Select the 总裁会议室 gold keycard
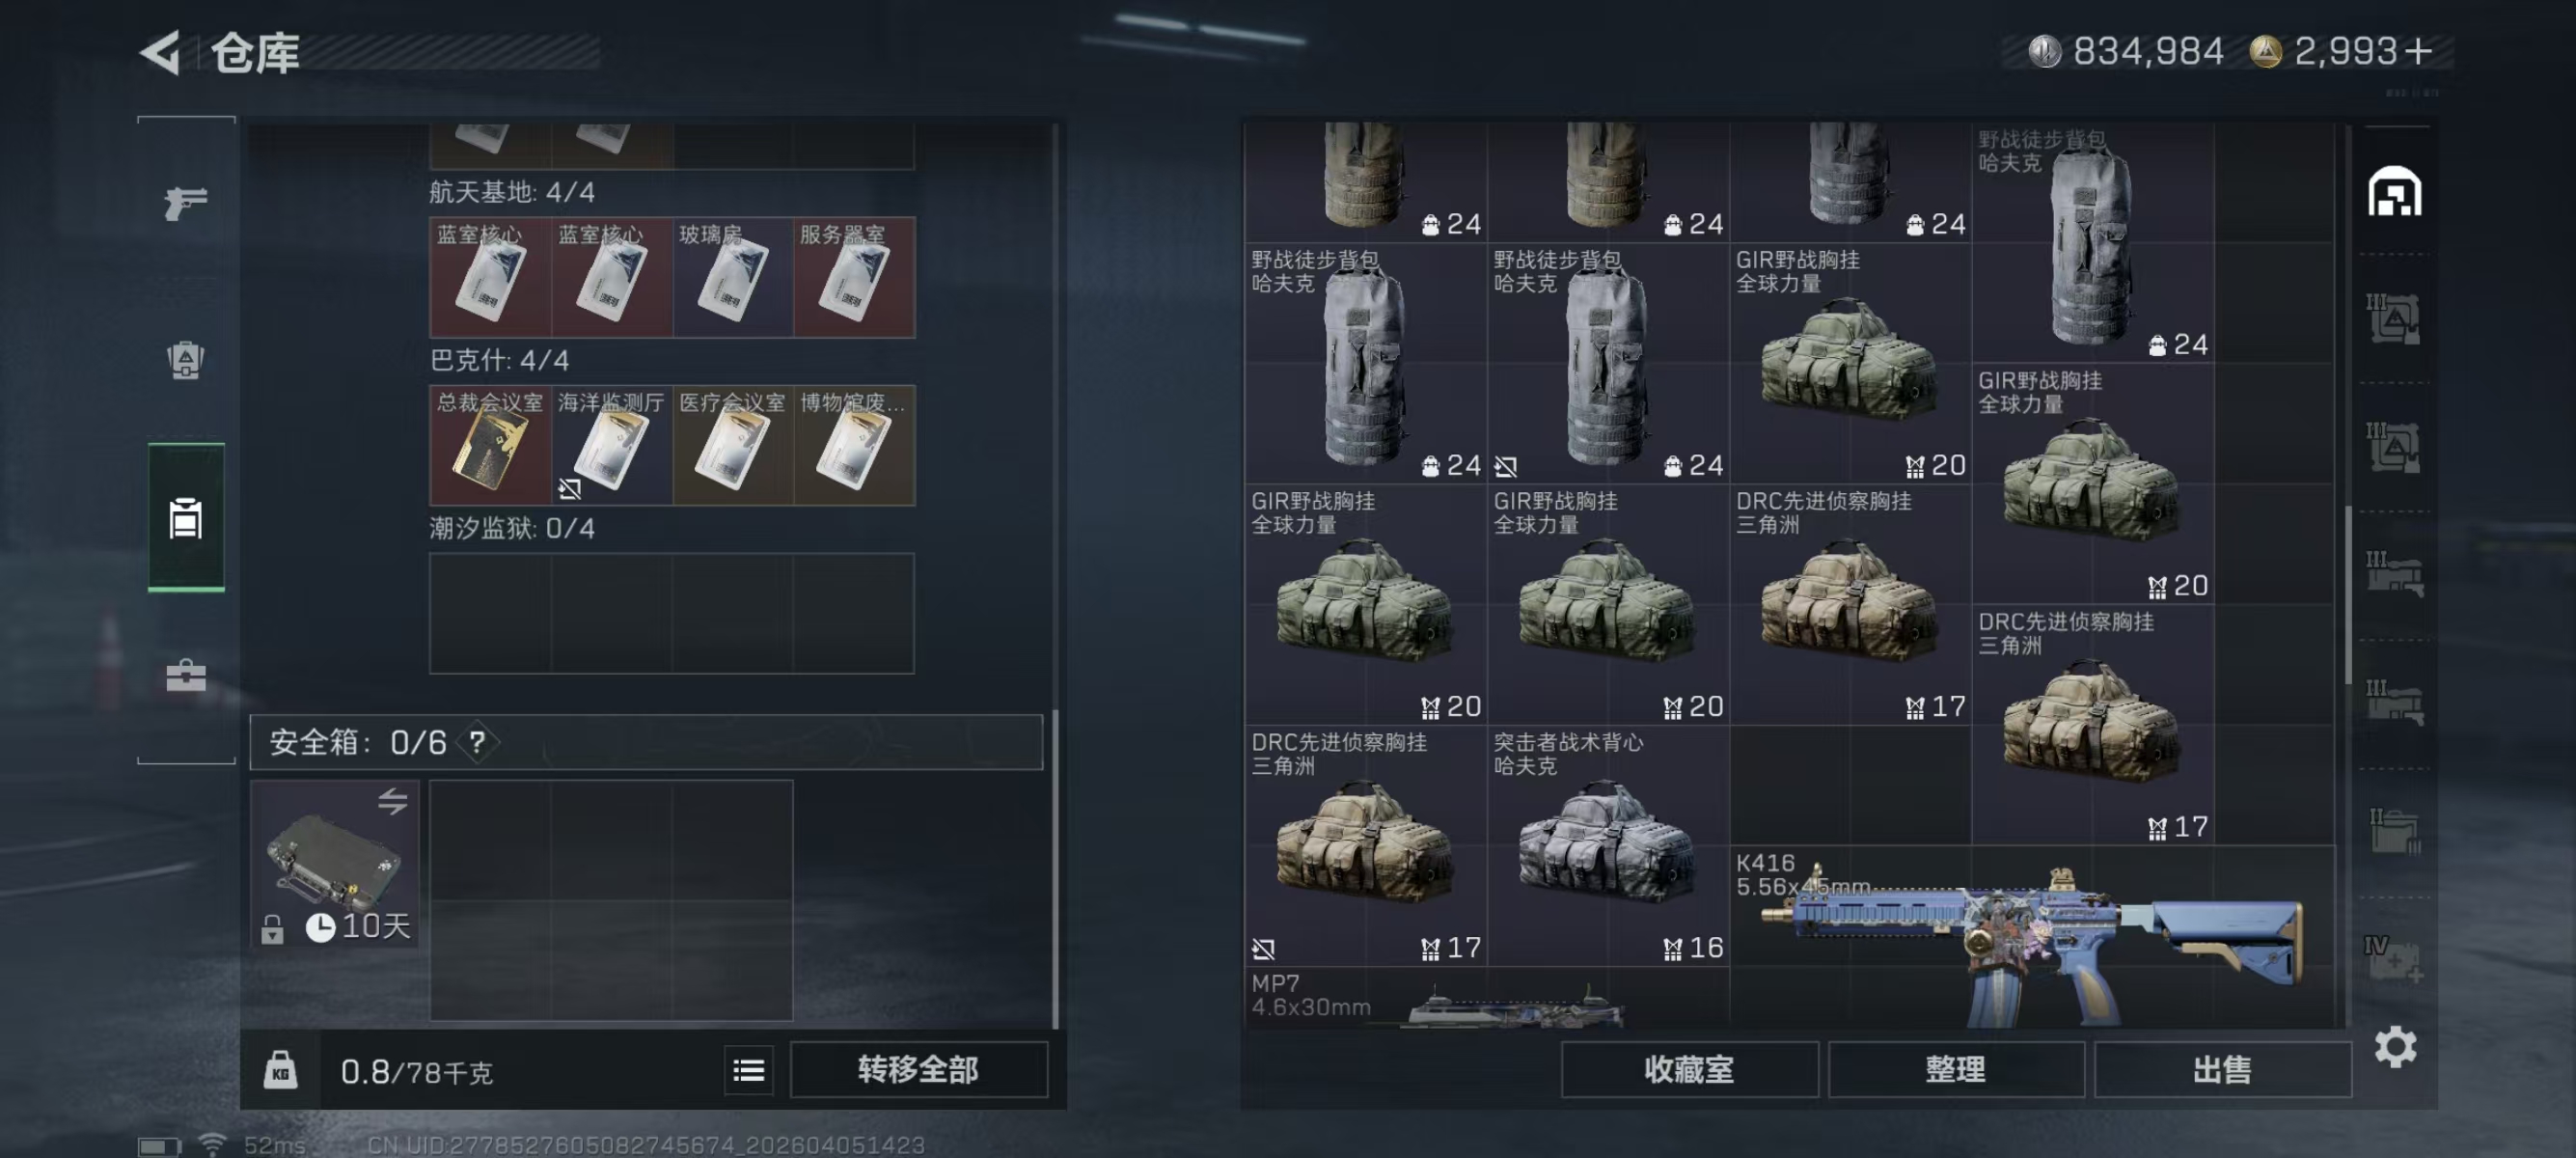Screen dimensions: 2576x1158 click(490, 445)
